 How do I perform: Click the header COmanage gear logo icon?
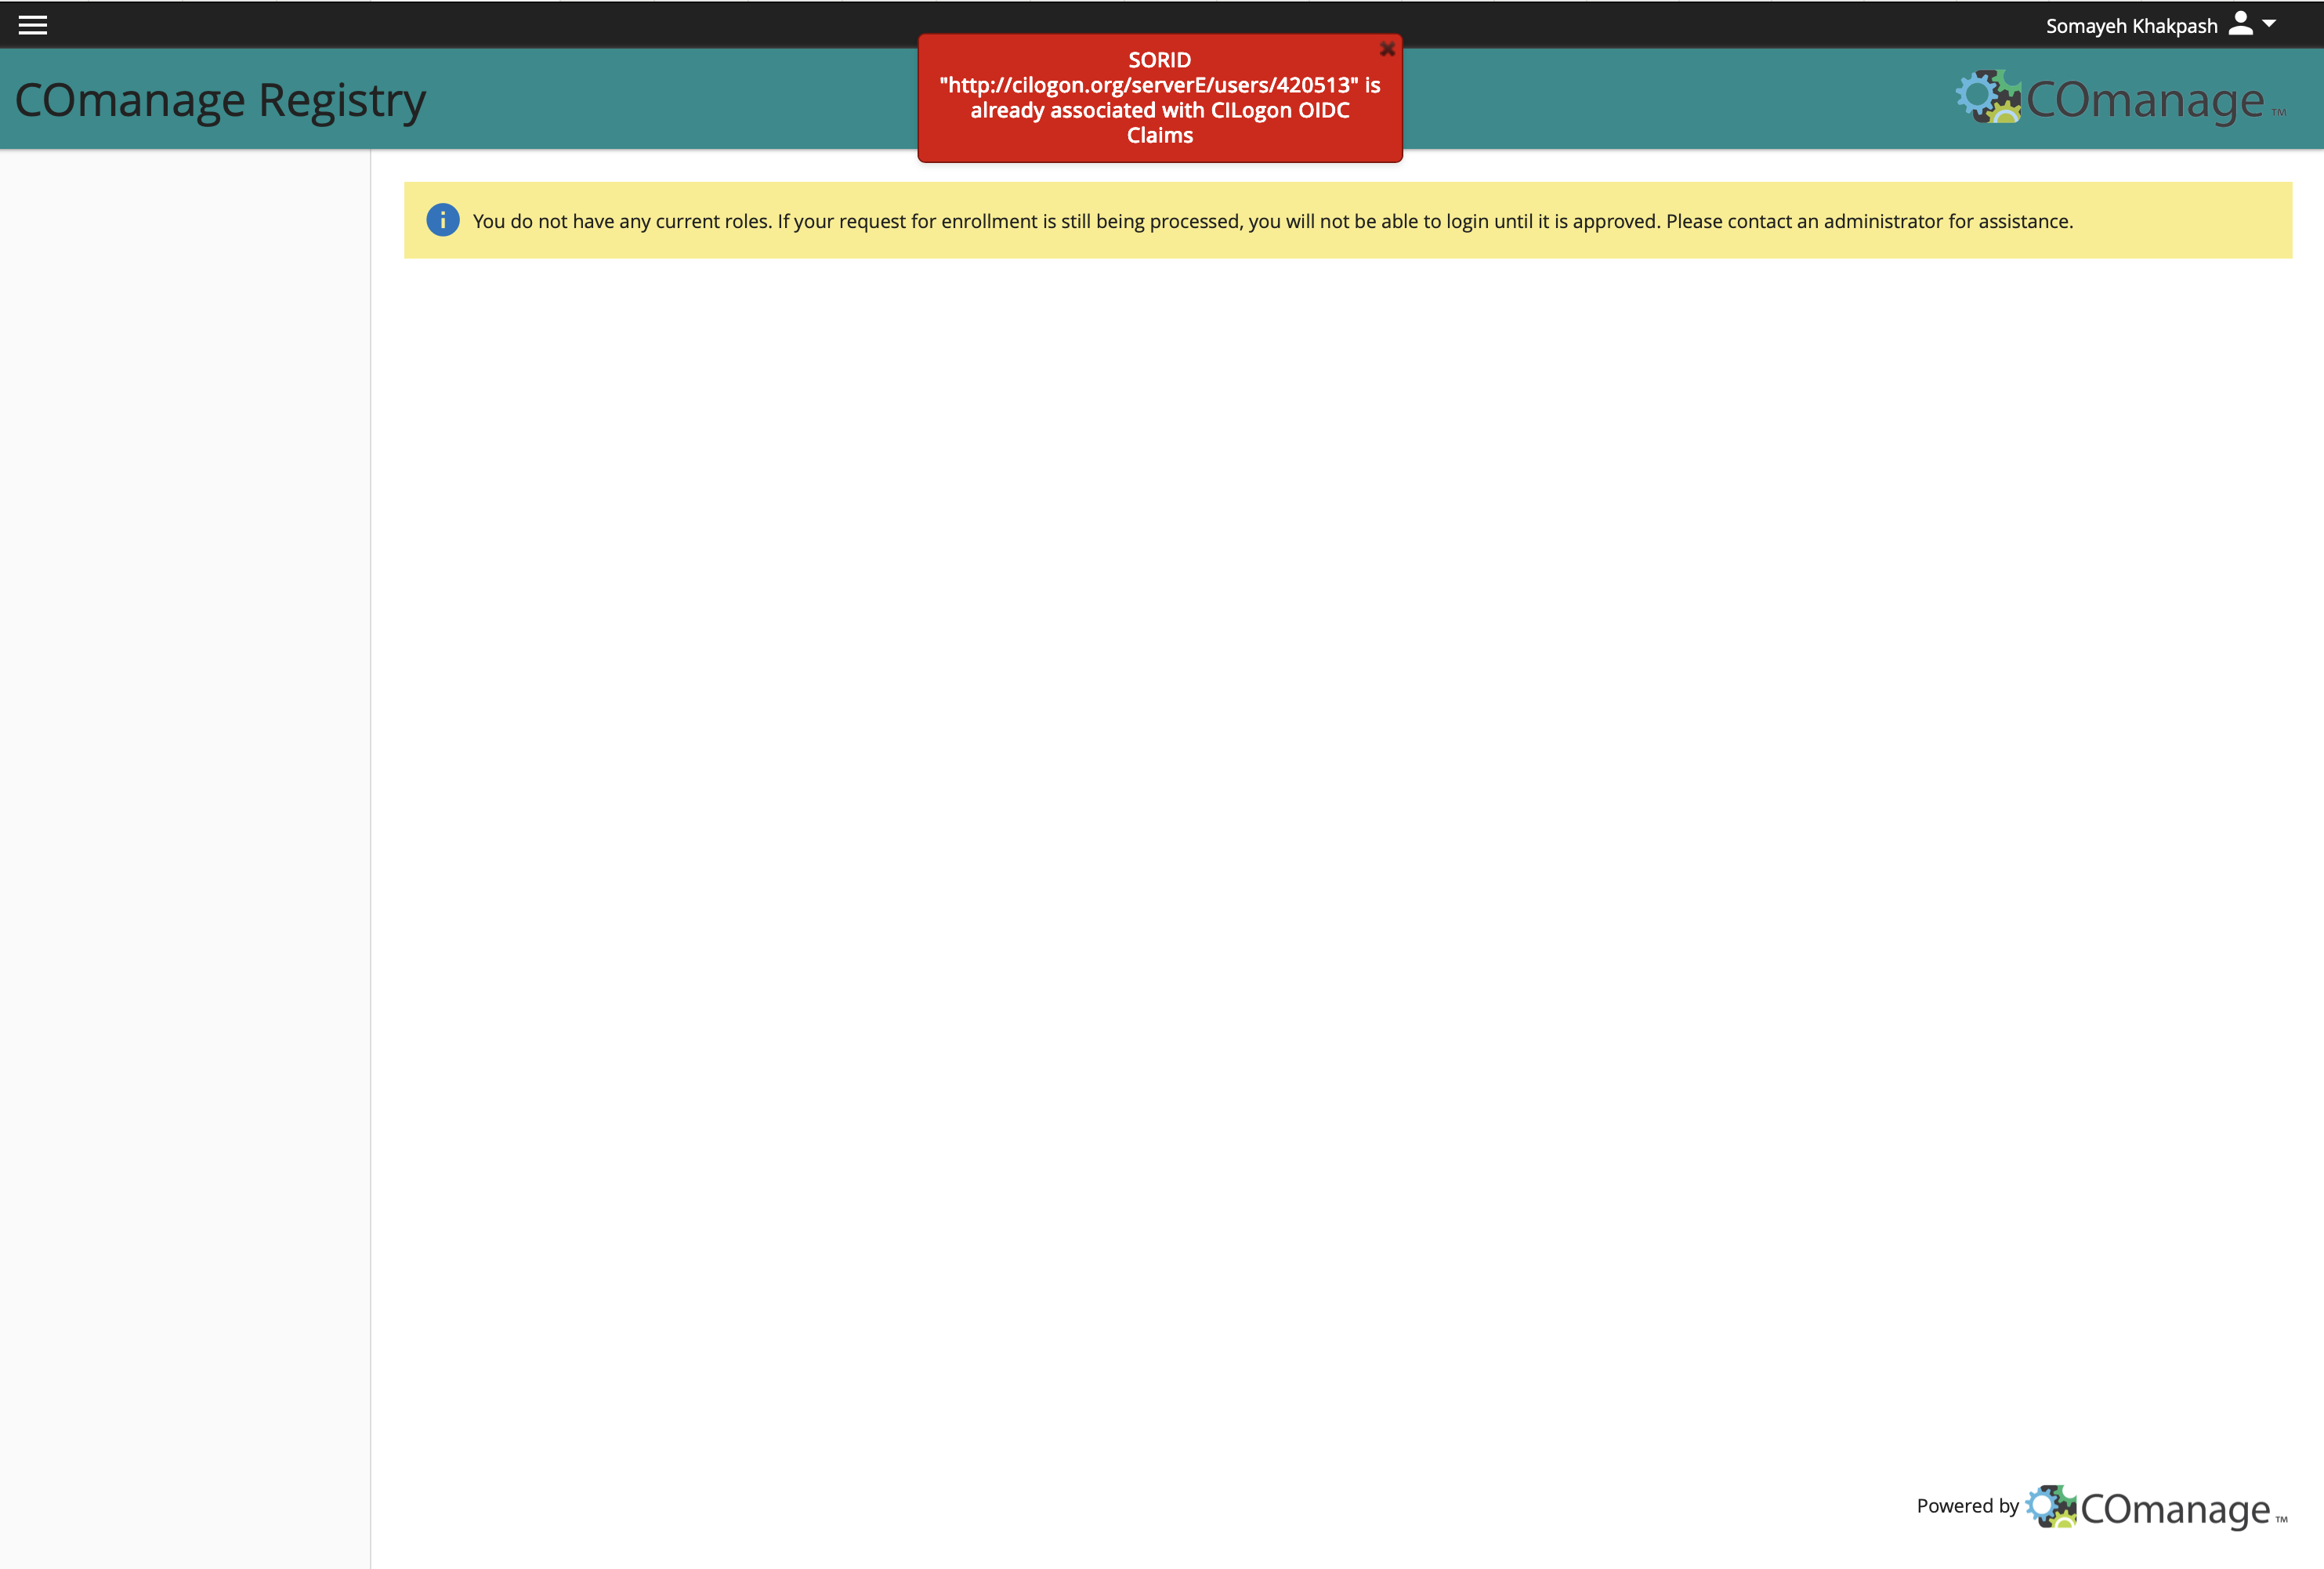pos(1988,97)
